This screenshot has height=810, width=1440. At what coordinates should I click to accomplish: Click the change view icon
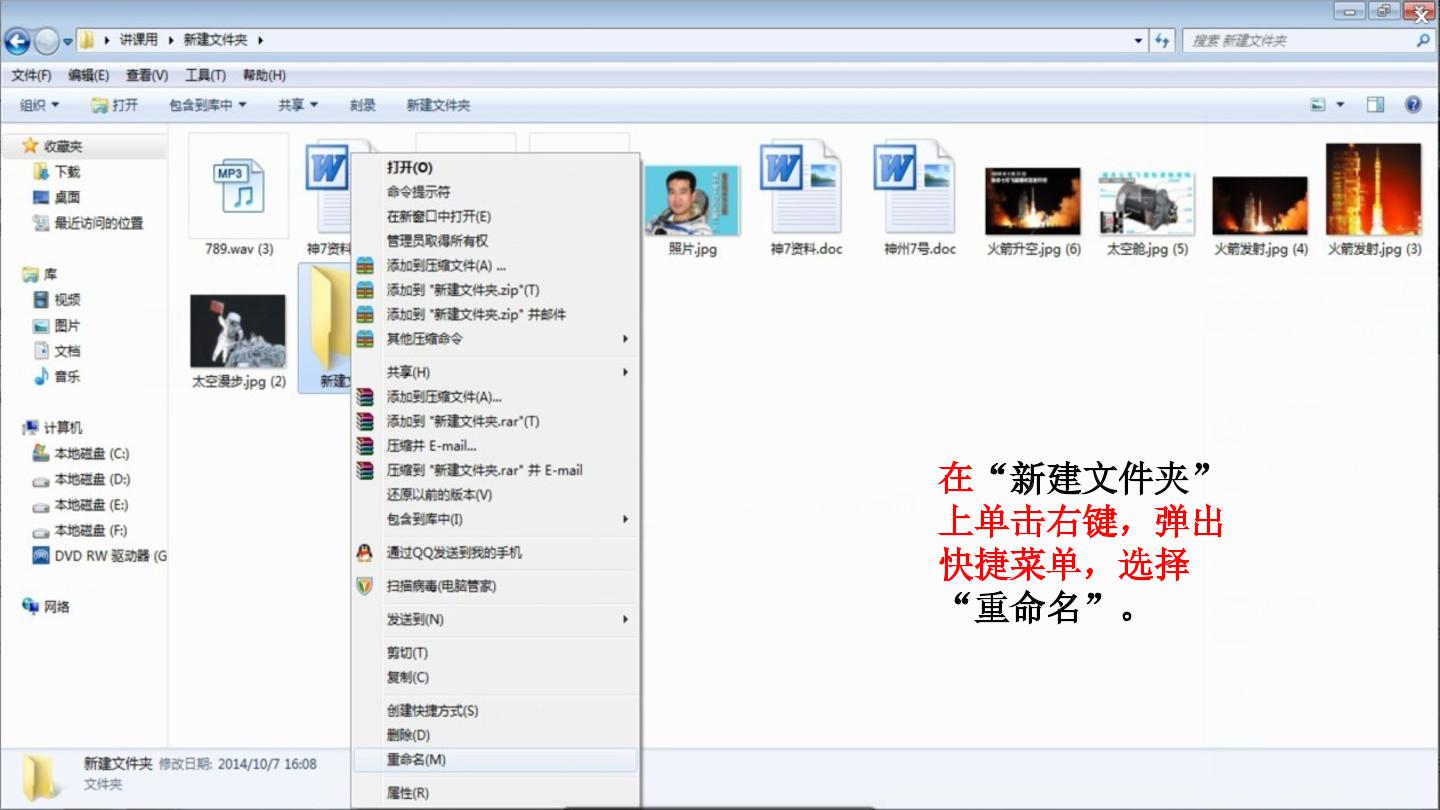pyautogui.click(x=1318, y=105)
